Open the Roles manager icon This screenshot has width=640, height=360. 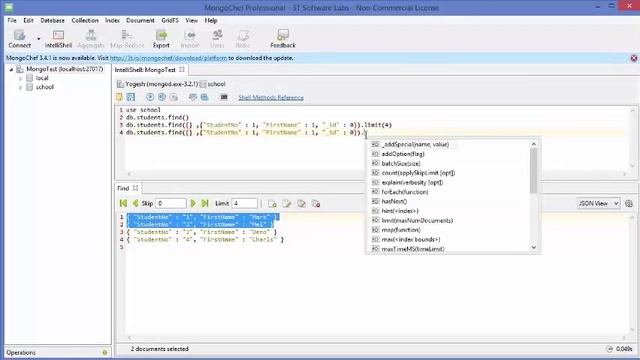point(243,39)
